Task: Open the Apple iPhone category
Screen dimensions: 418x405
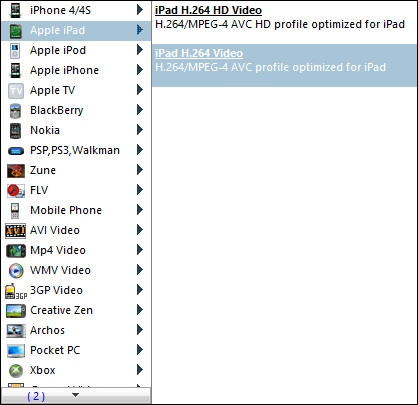Action: point(76,70)
